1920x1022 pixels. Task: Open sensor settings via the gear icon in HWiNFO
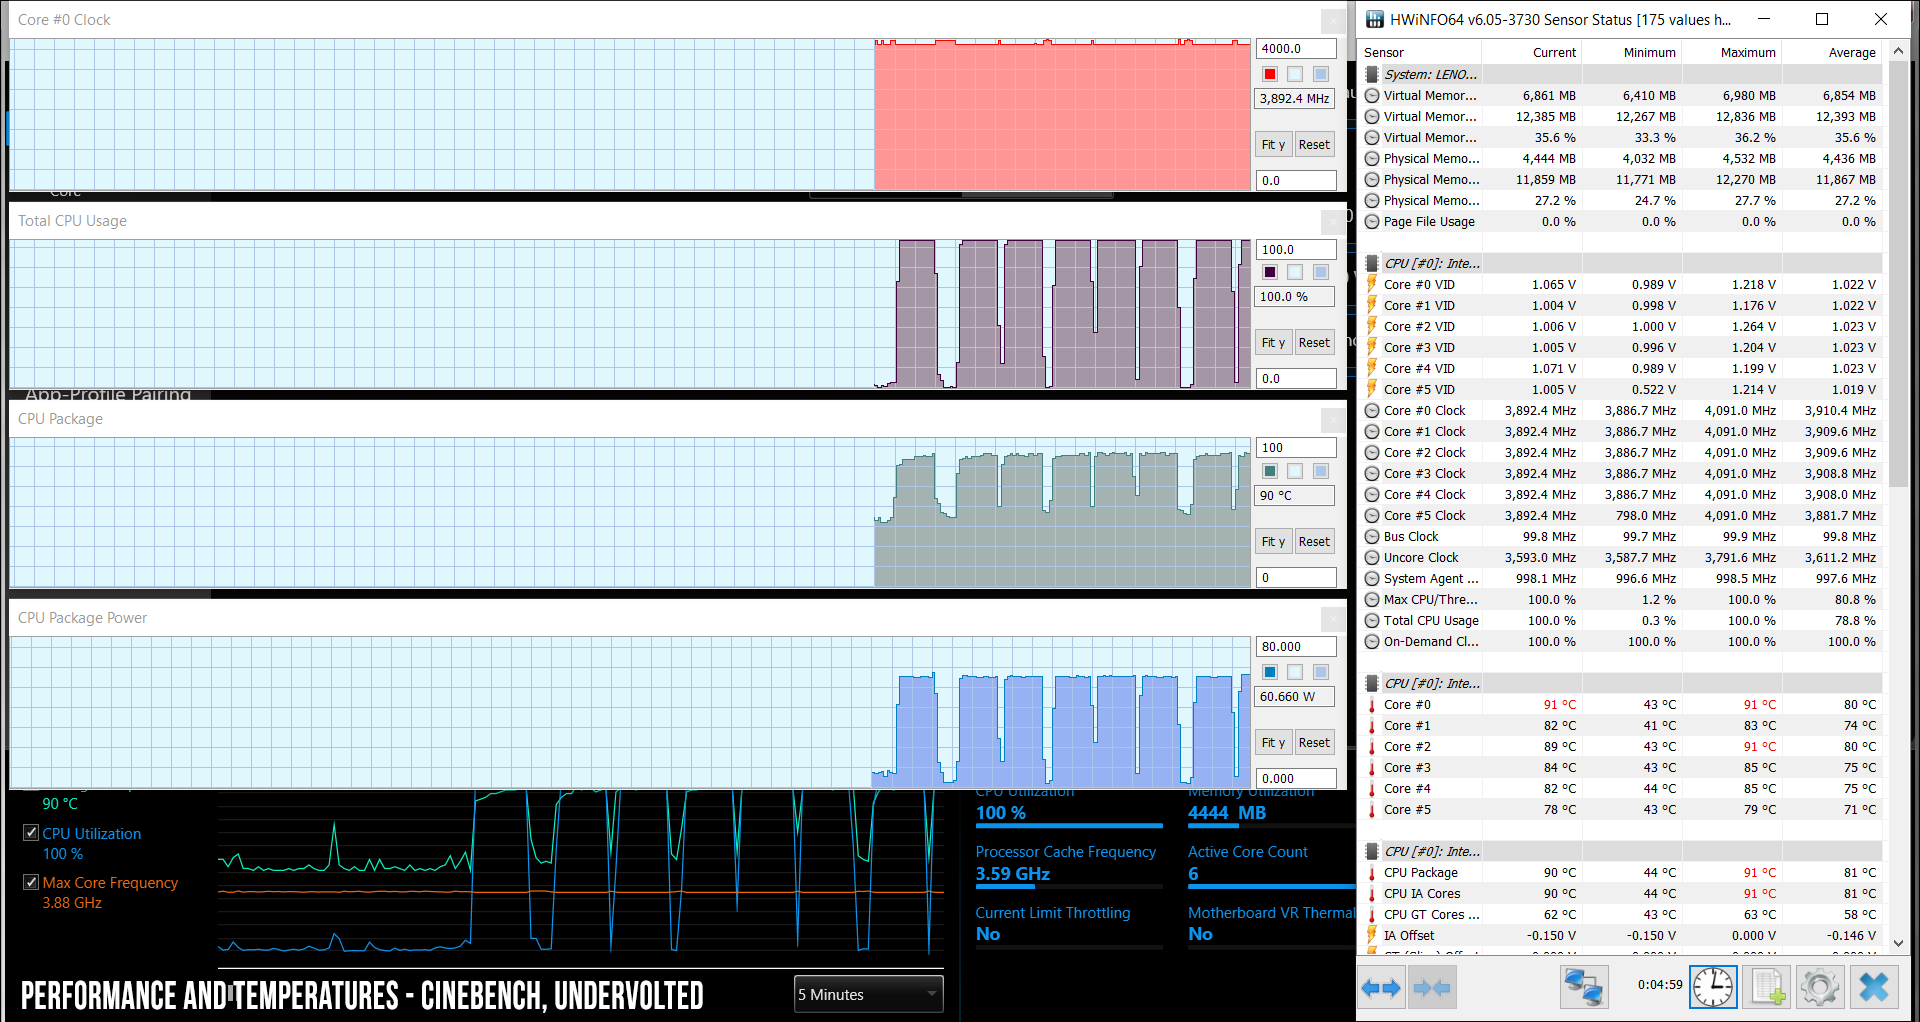[1819, 988]
